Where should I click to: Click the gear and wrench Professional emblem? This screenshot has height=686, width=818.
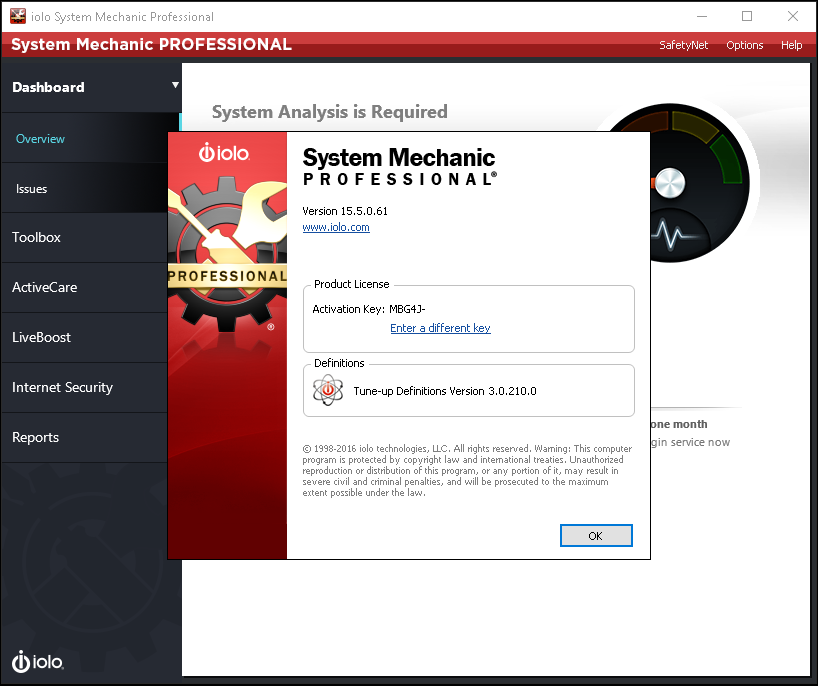click(227, 255)
